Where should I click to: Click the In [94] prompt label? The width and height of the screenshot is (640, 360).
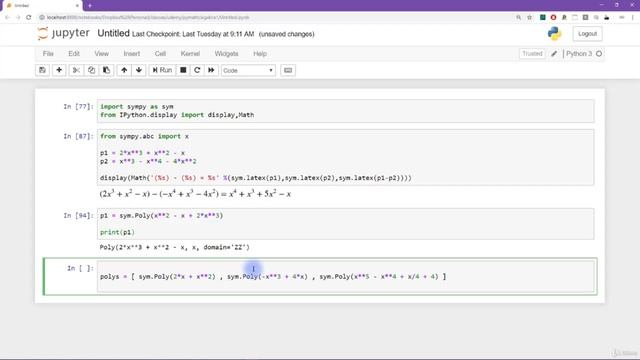(x=78, y=216)
